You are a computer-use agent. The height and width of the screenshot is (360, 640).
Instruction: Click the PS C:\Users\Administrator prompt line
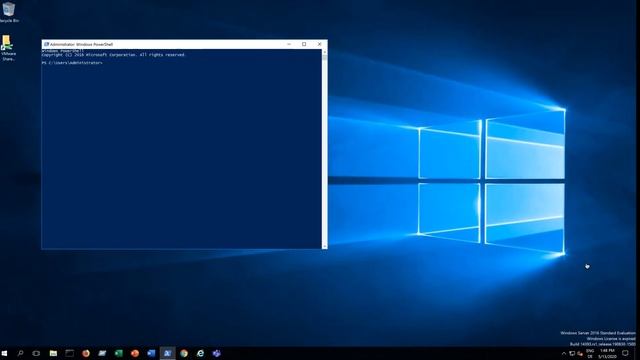72,63
